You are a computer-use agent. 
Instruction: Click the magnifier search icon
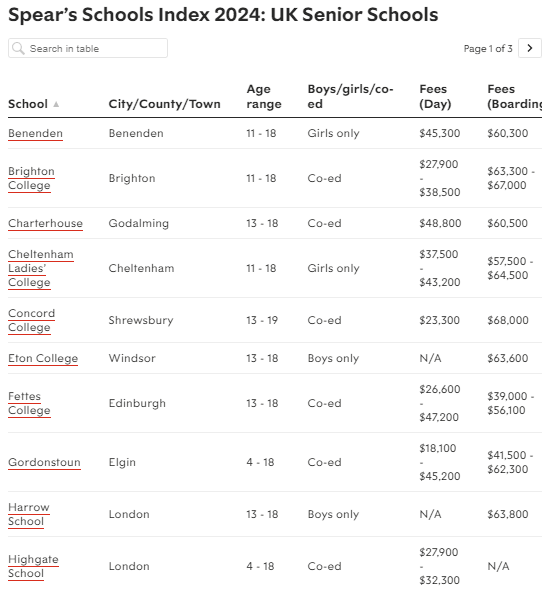point(18,48)
